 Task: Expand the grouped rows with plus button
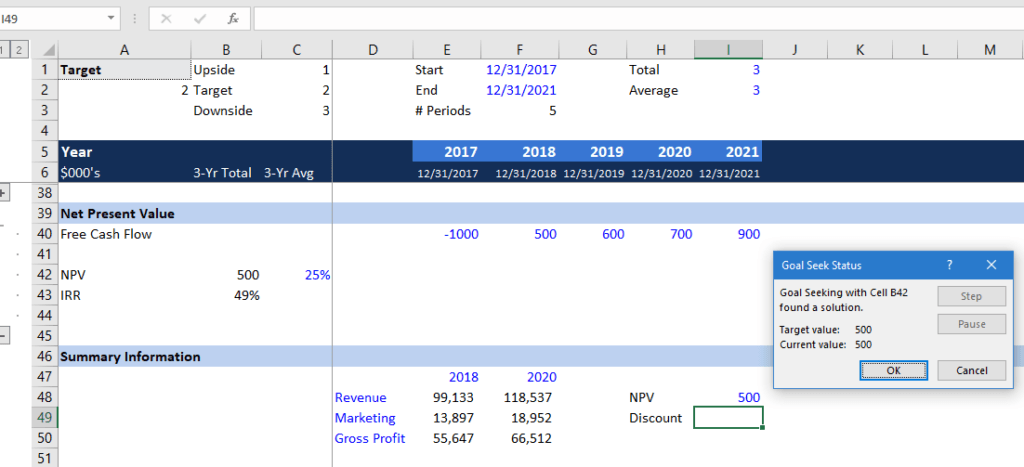(x=4, y=191)
